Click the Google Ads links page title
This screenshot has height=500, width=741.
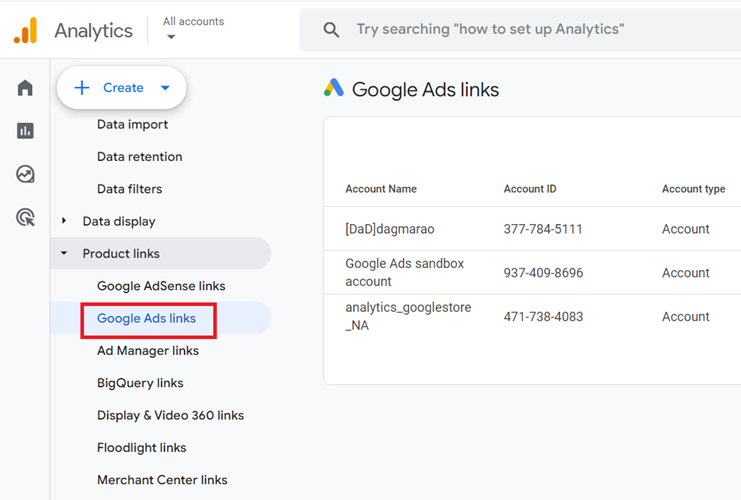(425, 90)
